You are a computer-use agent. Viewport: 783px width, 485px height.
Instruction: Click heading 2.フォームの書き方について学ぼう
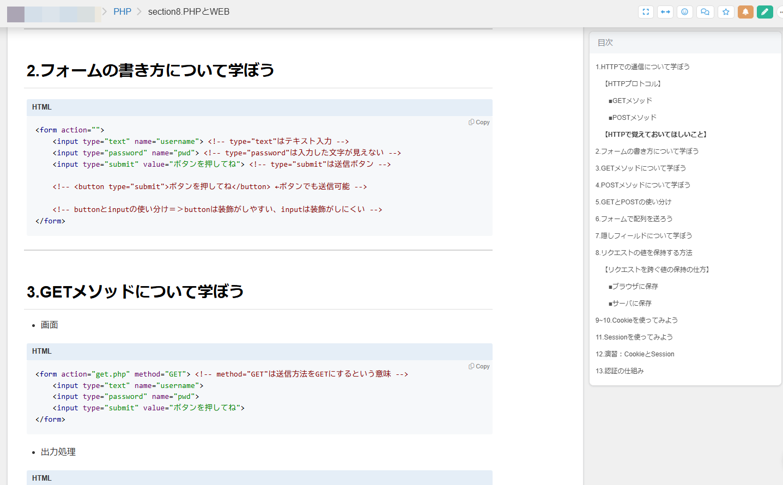pyautogui.click(x=150, y=70)
